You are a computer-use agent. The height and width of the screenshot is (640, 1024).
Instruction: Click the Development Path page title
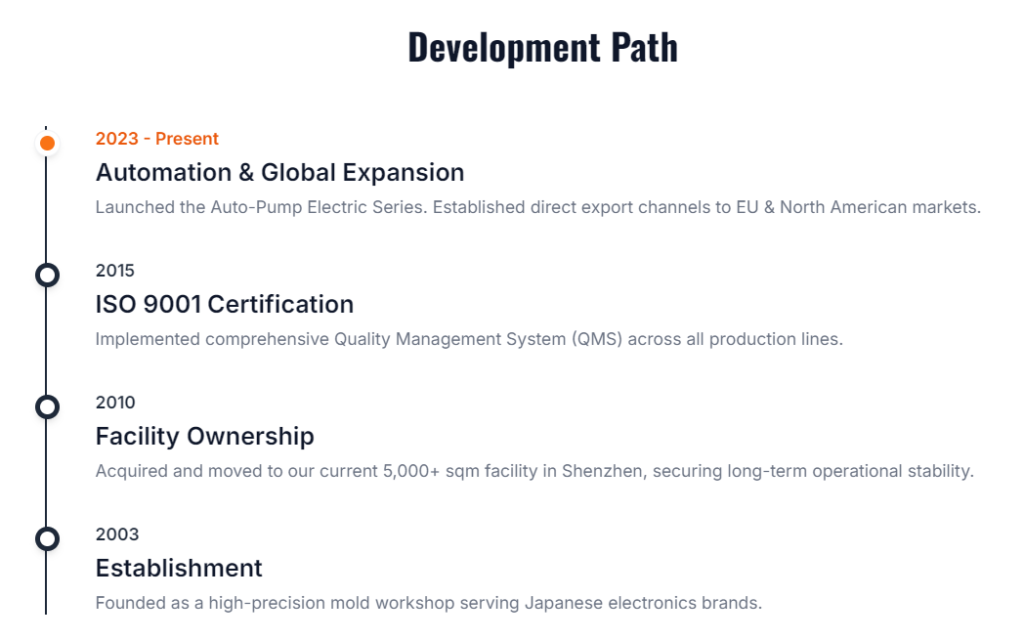[542, 47]
